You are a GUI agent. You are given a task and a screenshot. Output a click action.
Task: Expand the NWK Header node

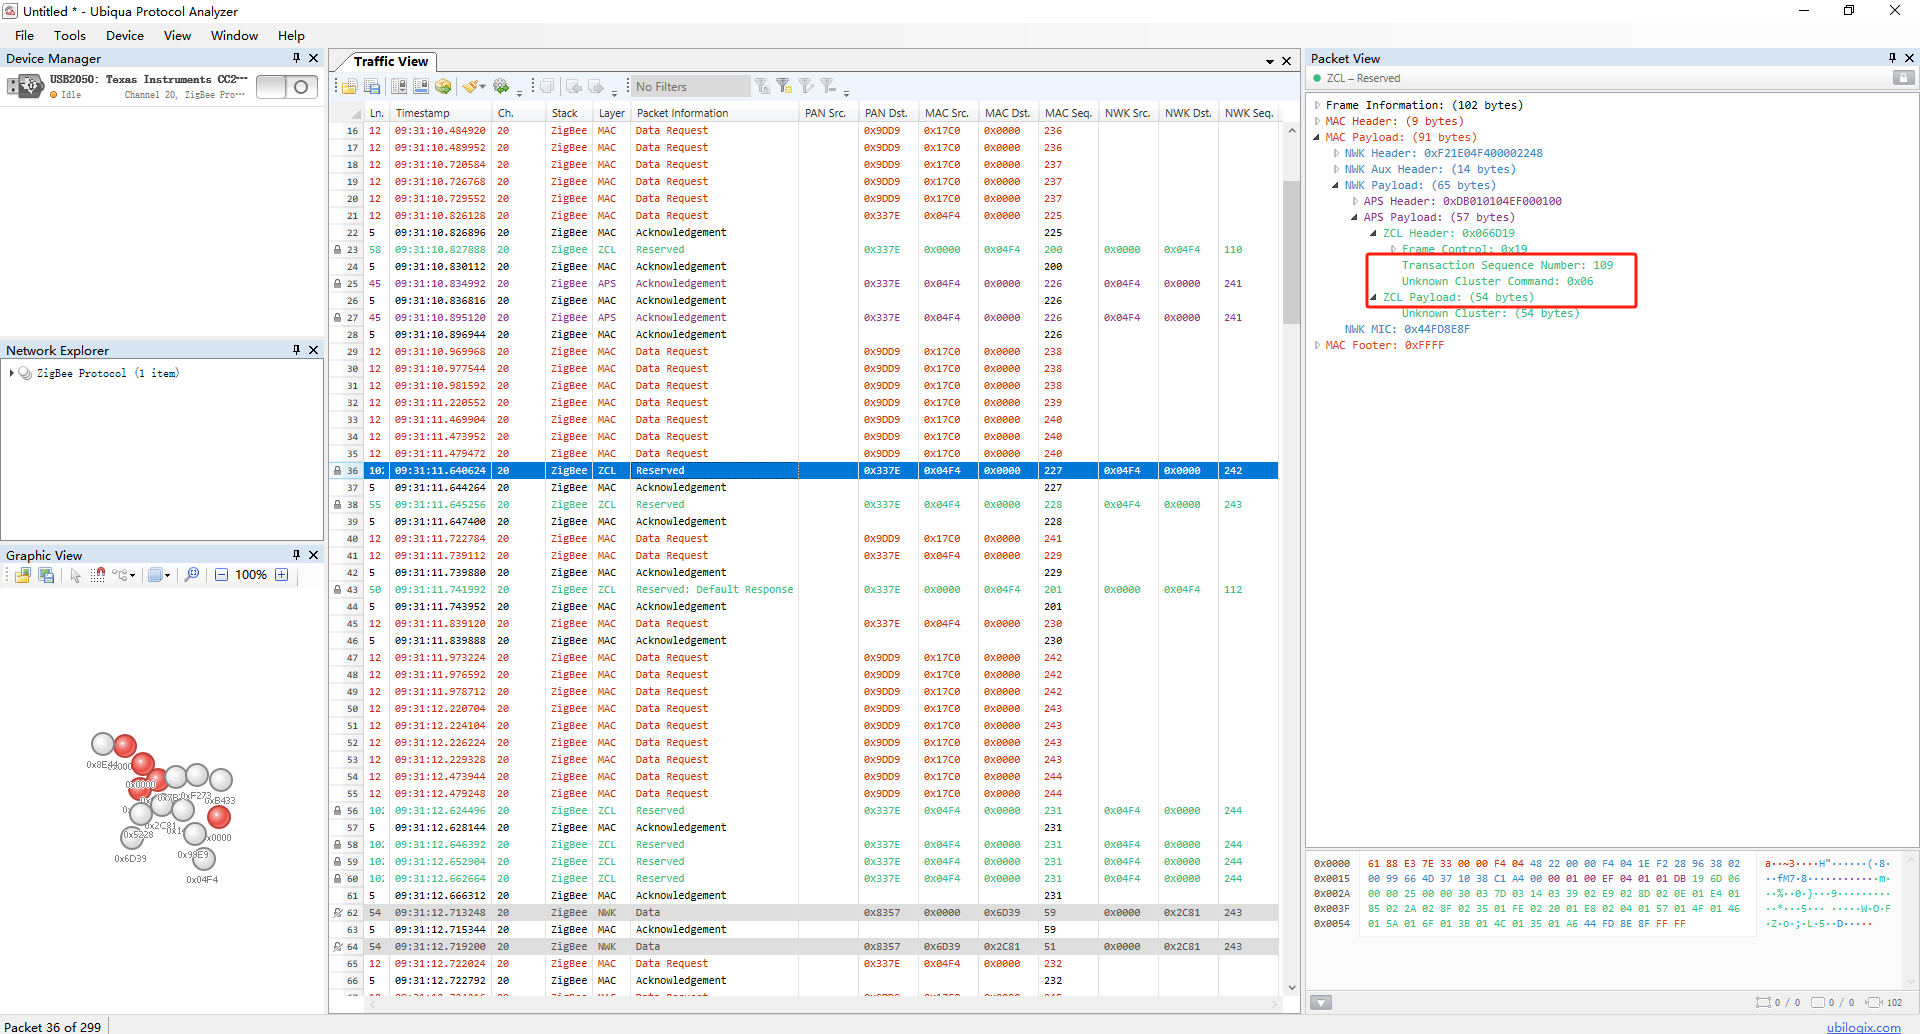coord(1336,153)
